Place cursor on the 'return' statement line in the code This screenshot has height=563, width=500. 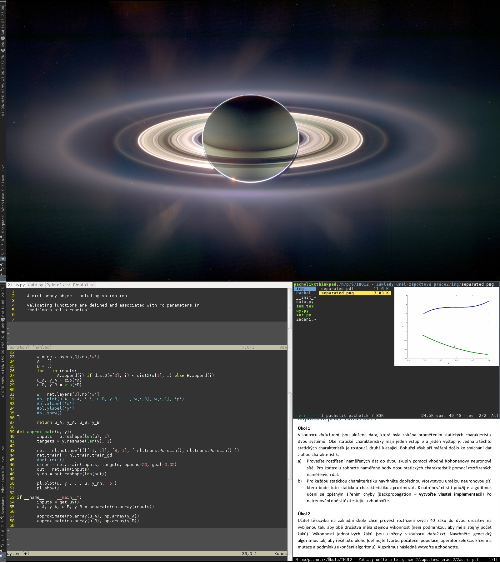pyautogui.click(x=68, y=423)
